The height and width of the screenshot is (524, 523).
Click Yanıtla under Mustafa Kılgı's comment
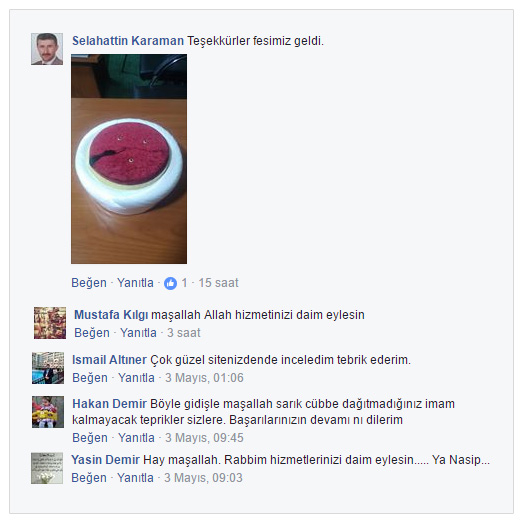(x=138, y=333)
